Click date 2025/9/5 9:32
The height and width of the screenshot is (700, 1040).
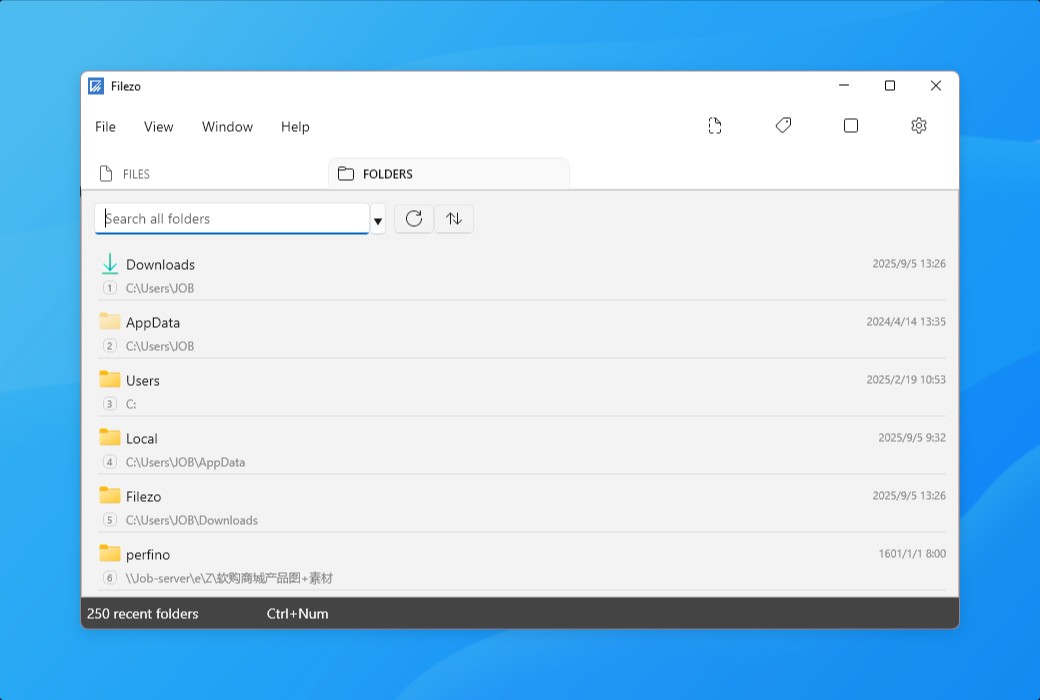point(912,438)
